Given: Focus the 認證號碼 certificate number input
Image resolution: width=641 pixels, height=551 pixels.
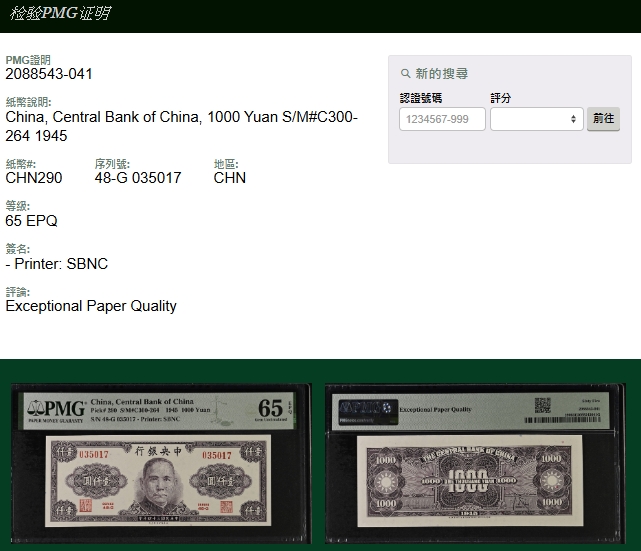Looking at the screenshot, I should tap(442, 119).
